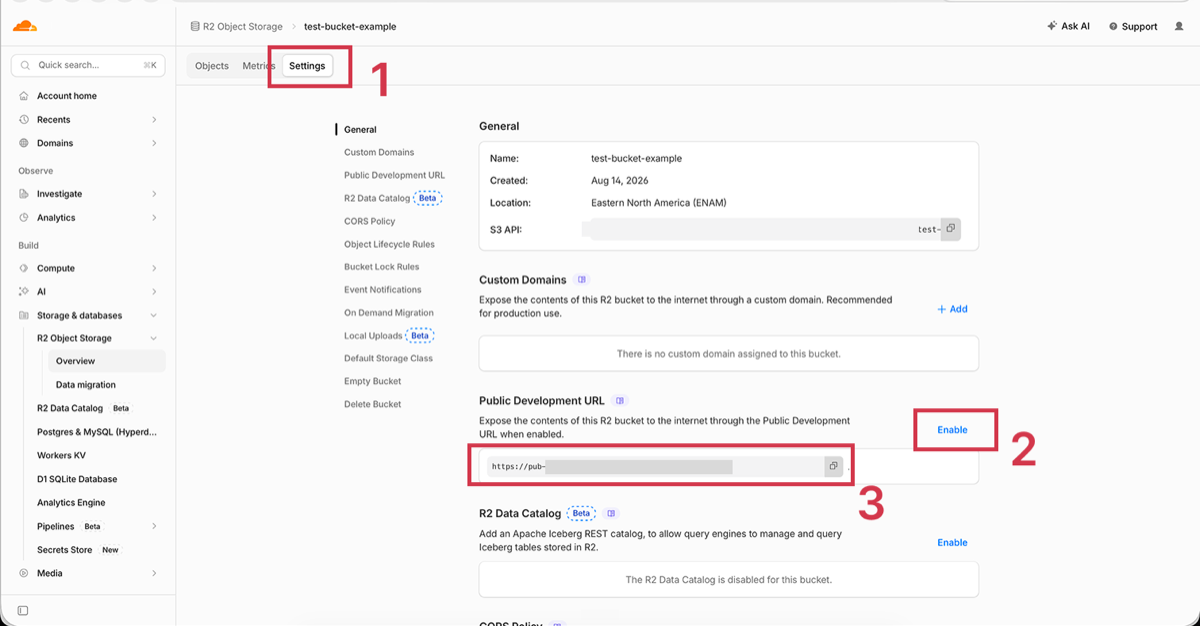This screenshot has height=626, width=1200.
Task: Copy the Public Development URL
Action: [833, 466]
